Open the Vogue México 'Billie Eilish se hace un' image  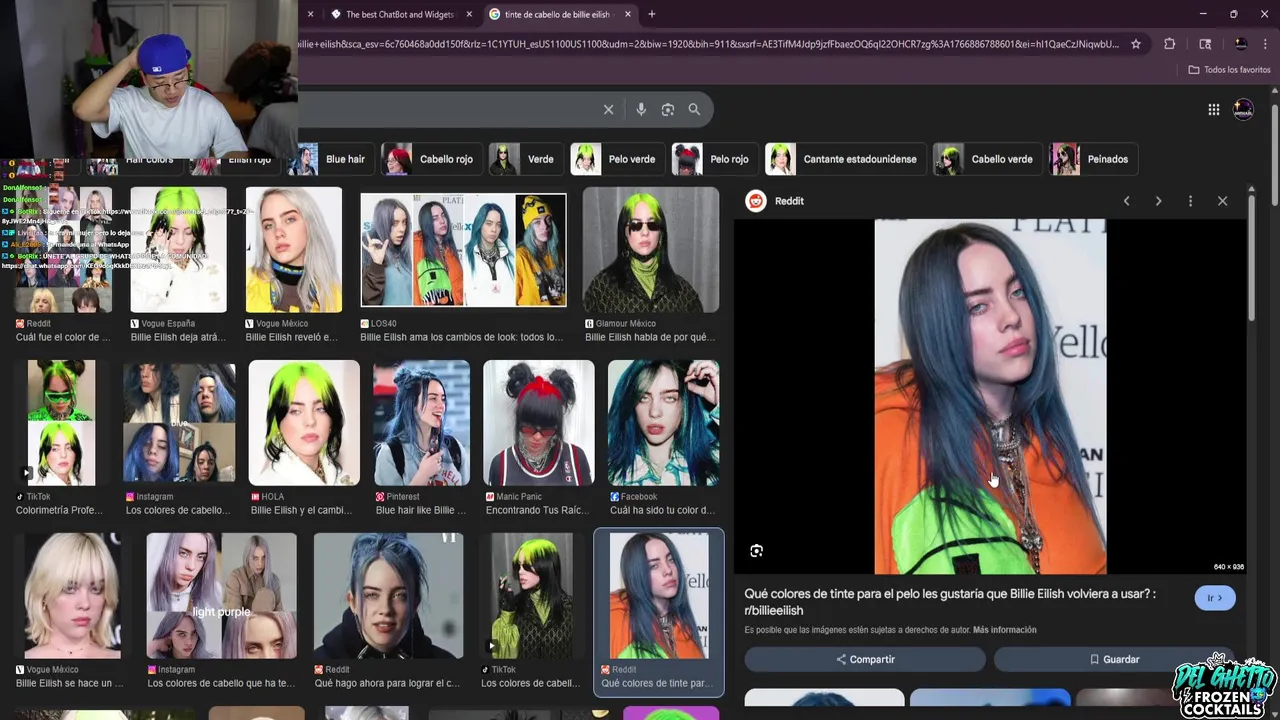tap(72, 596)
